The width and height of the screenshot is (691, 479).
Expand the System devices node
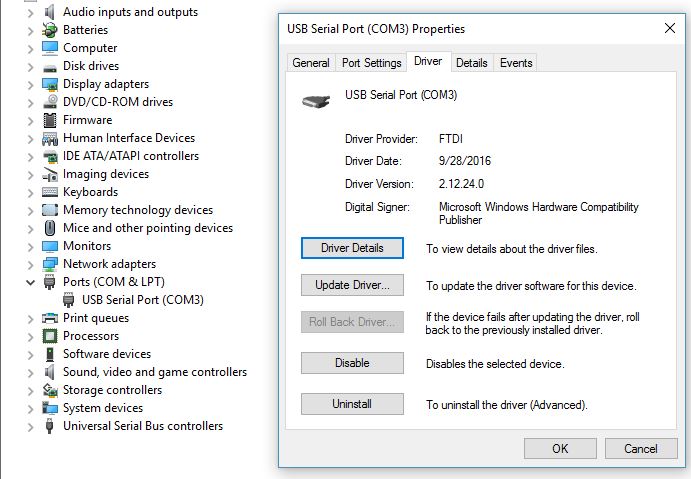(x=30, y=408)
